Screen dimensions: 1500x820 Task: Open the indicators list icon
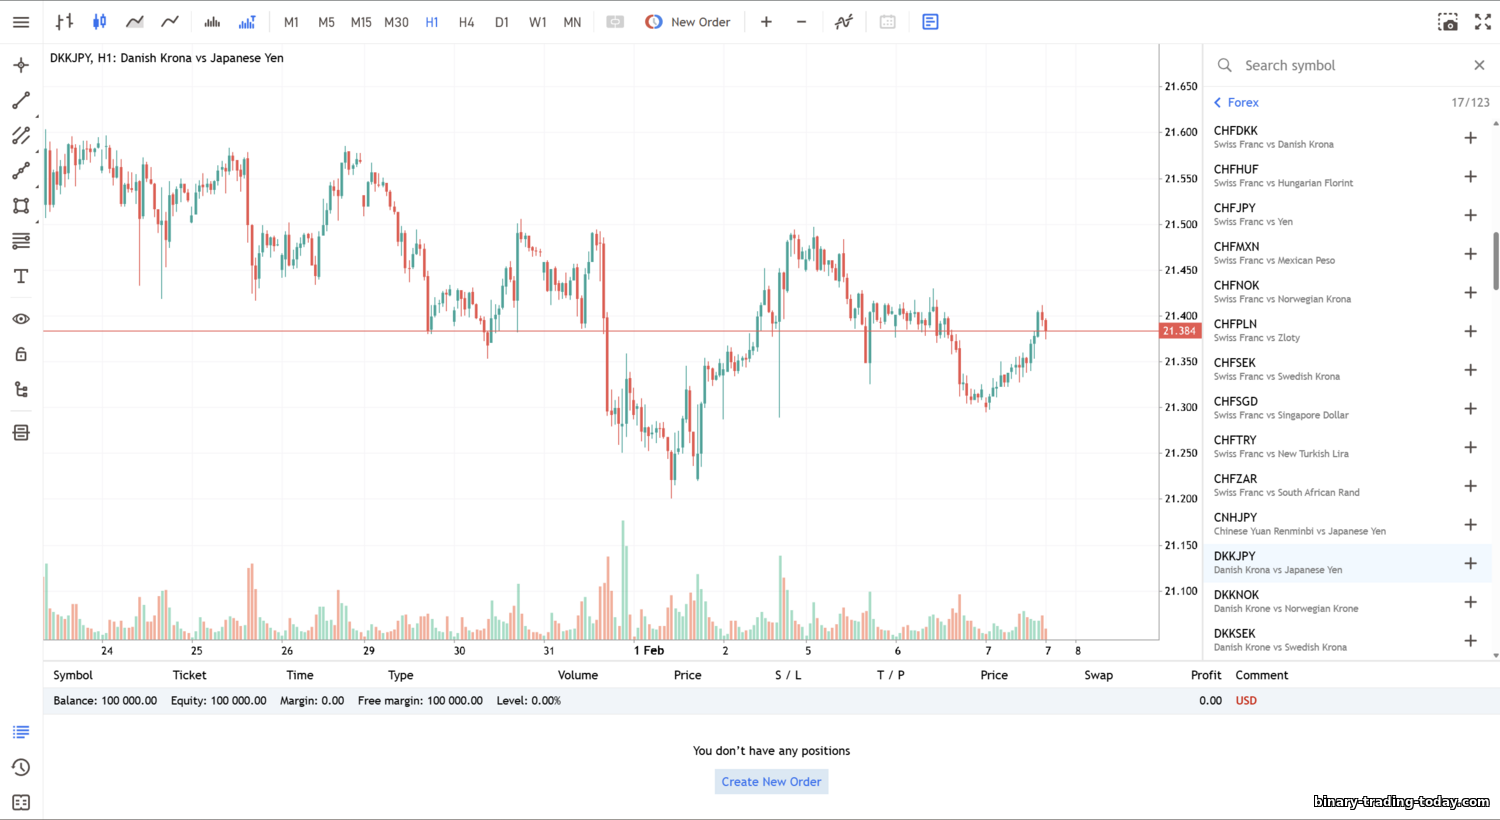pyautogui.click(x=844, y=22)
